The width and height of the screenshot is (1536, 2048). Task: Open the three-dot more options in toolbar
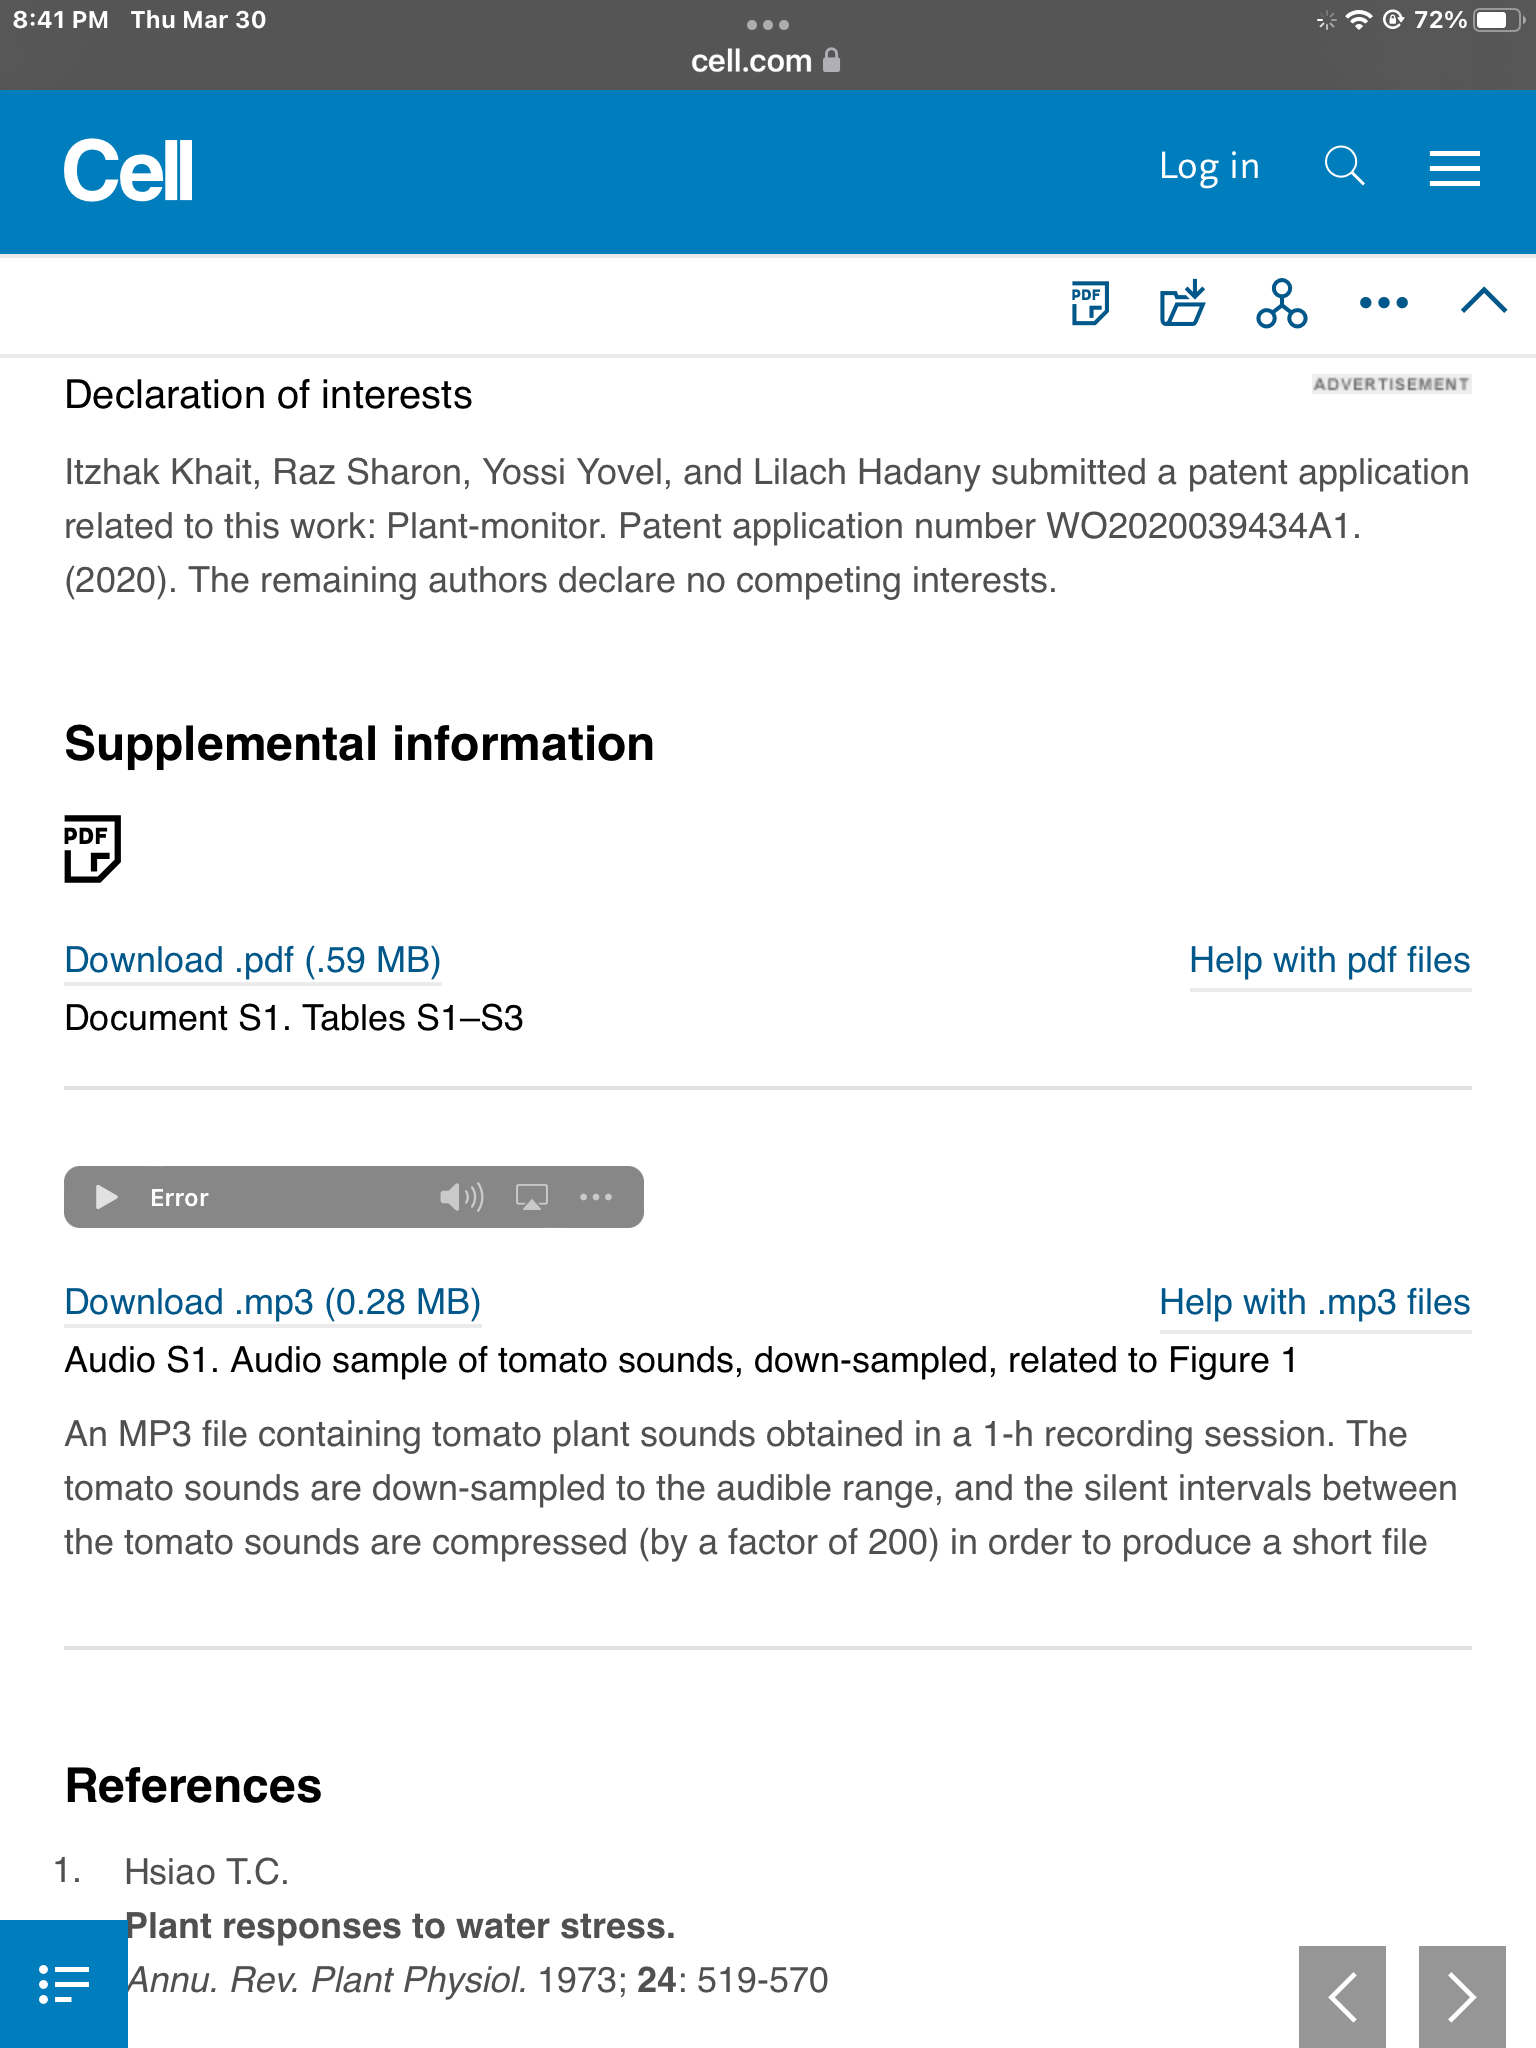1384,302
